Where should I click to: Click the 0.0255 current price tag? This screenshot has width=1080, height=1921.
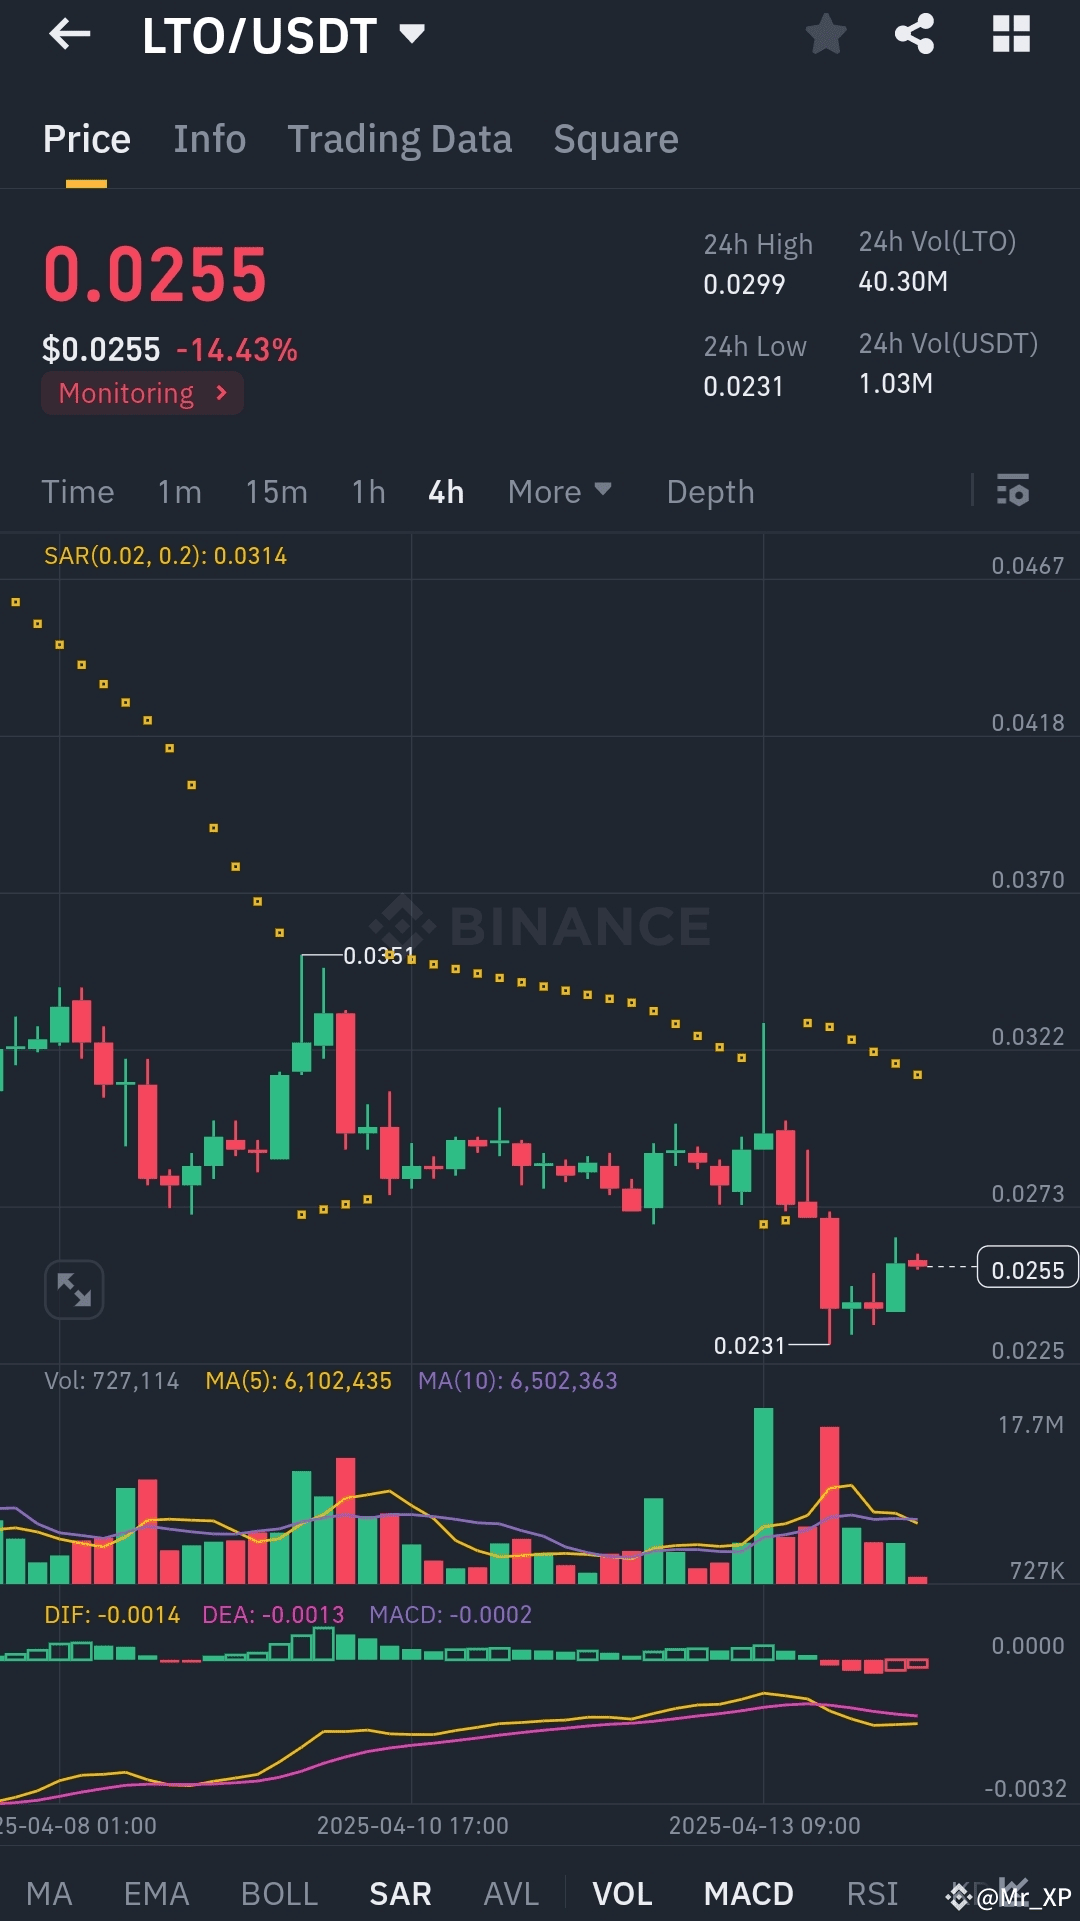click(x=1028, y=1268)
